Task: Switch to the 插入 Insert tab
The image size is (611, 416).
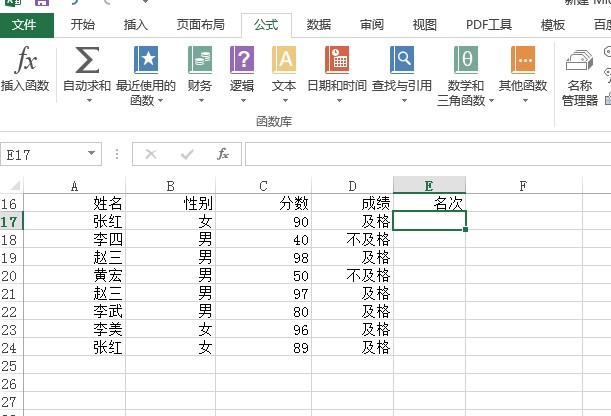Action: click(x=136, y=25)
